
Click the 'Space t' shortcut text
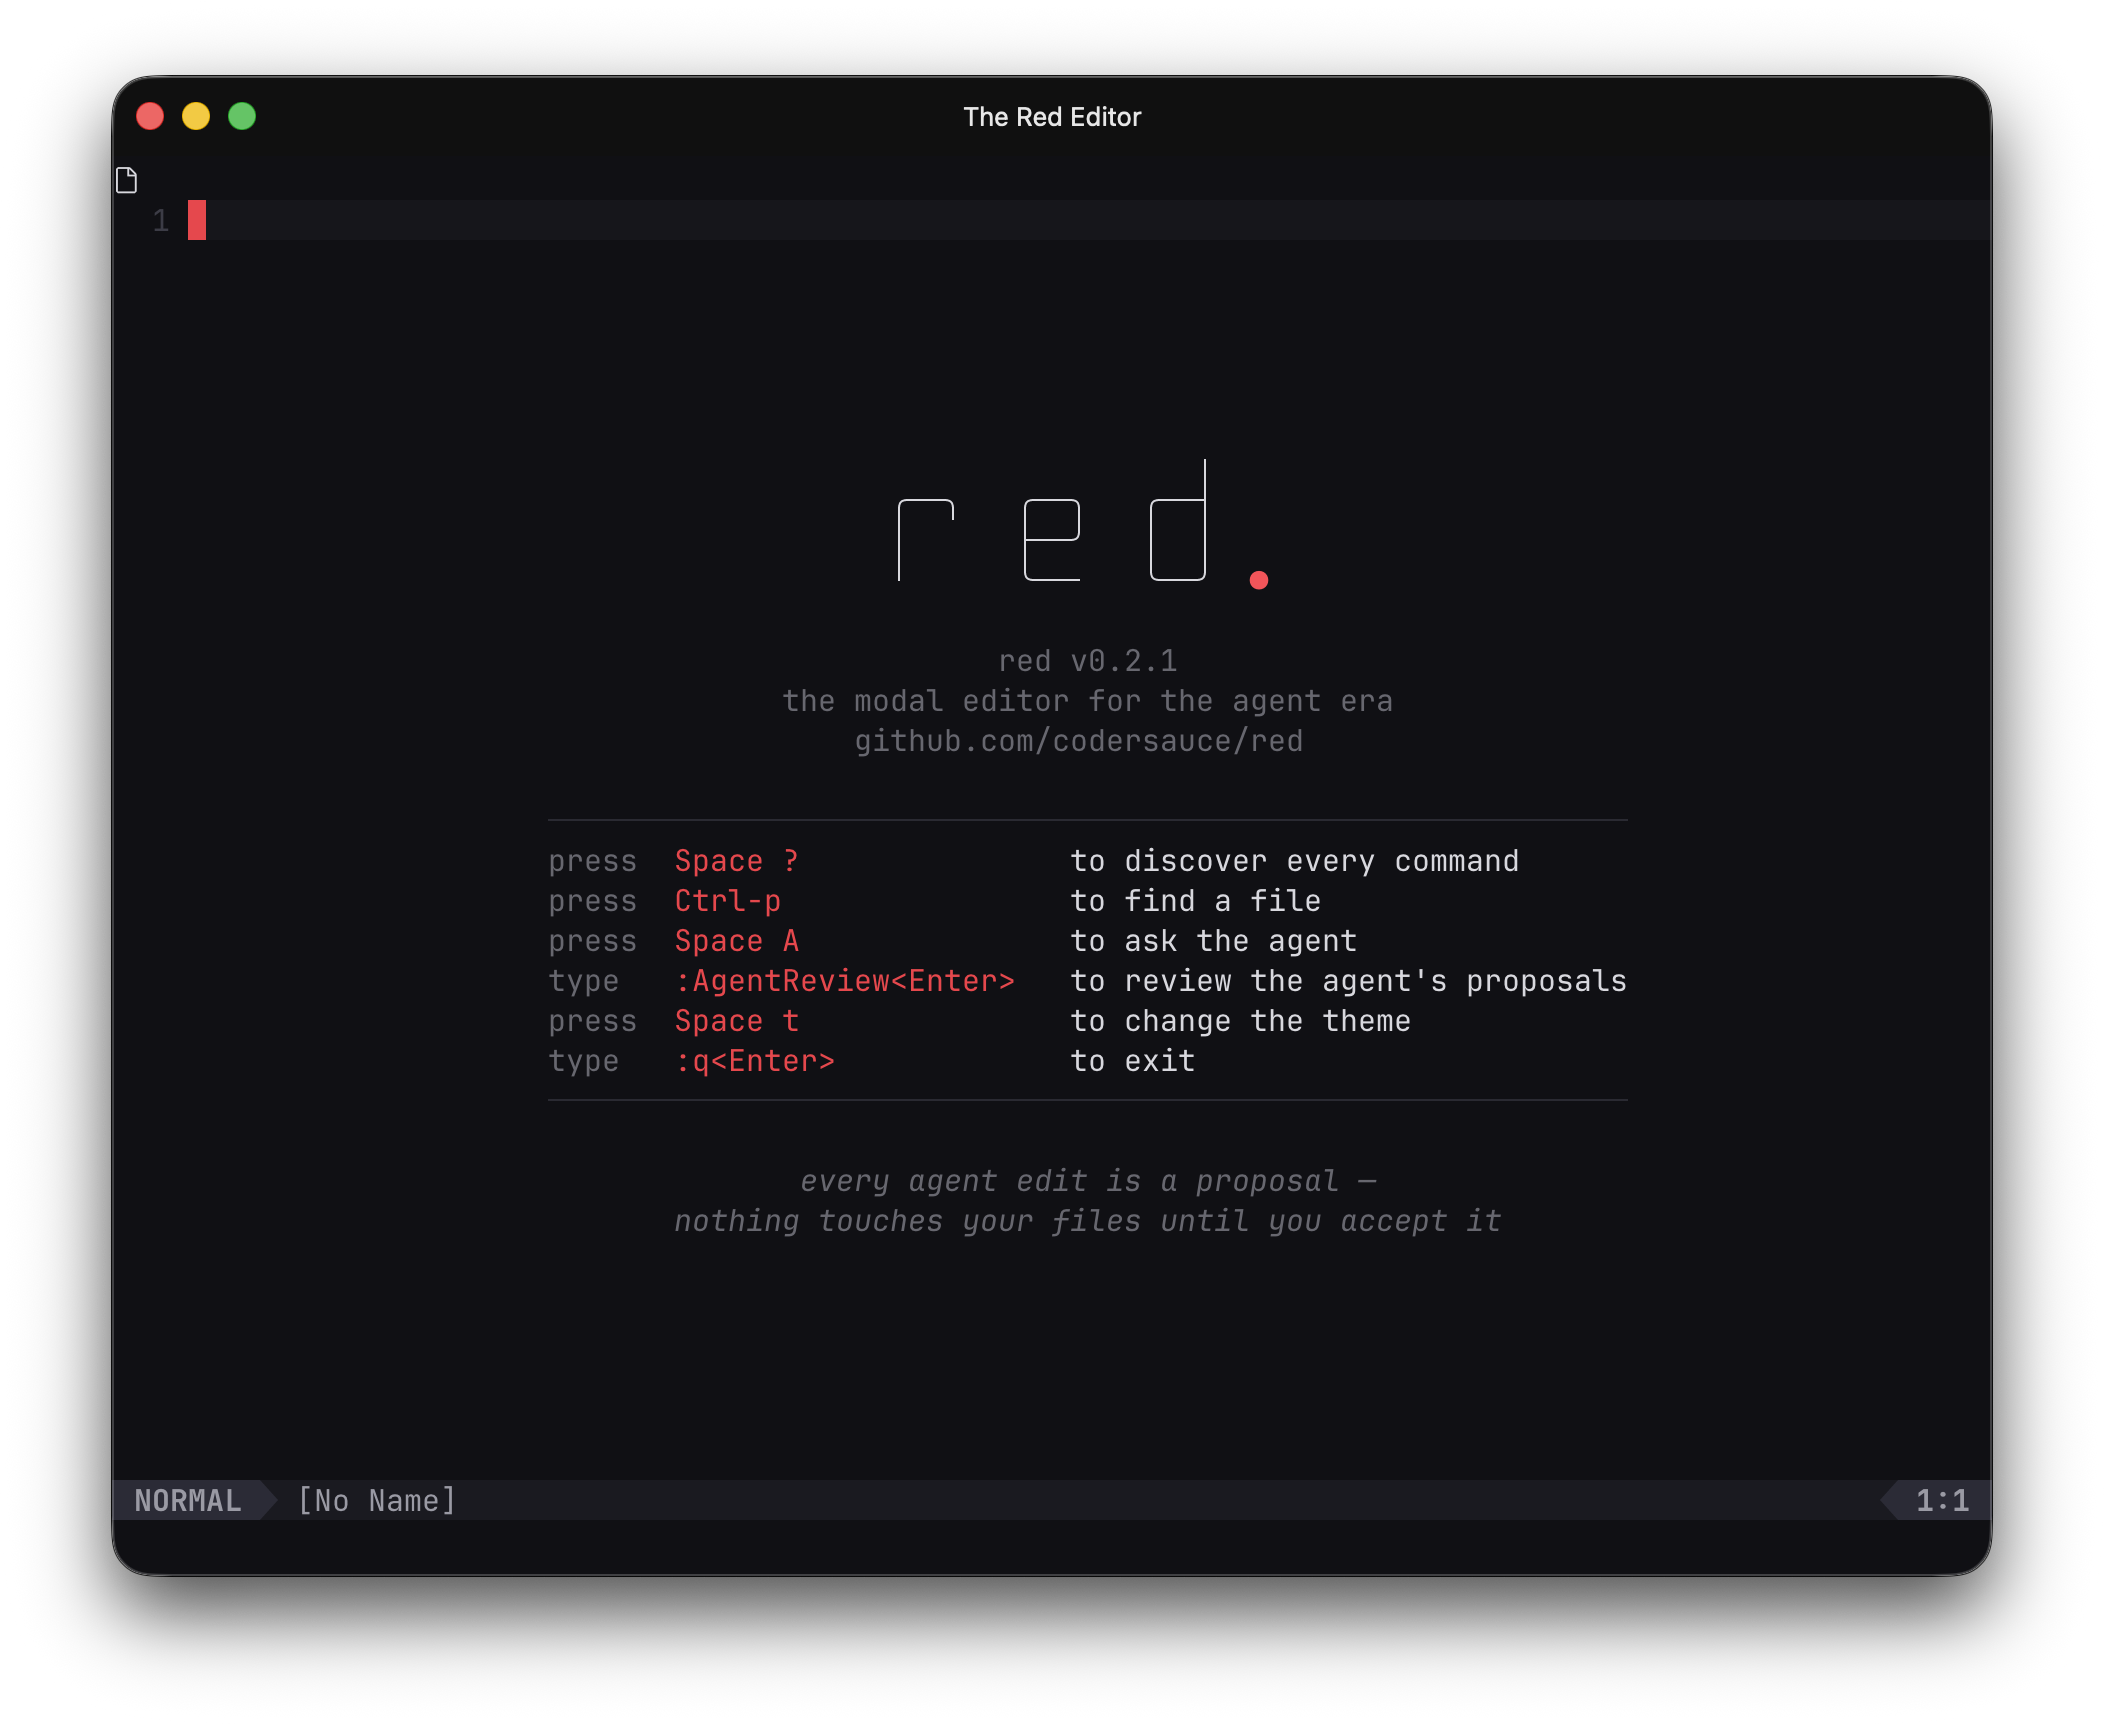(737, 1021)
